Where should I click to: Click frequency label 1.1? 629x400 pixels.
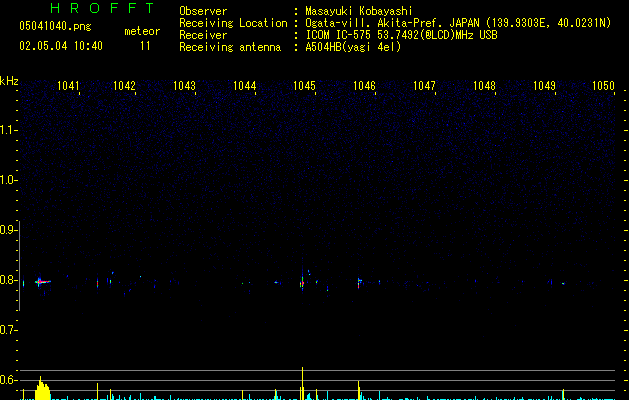pos(8,130)
